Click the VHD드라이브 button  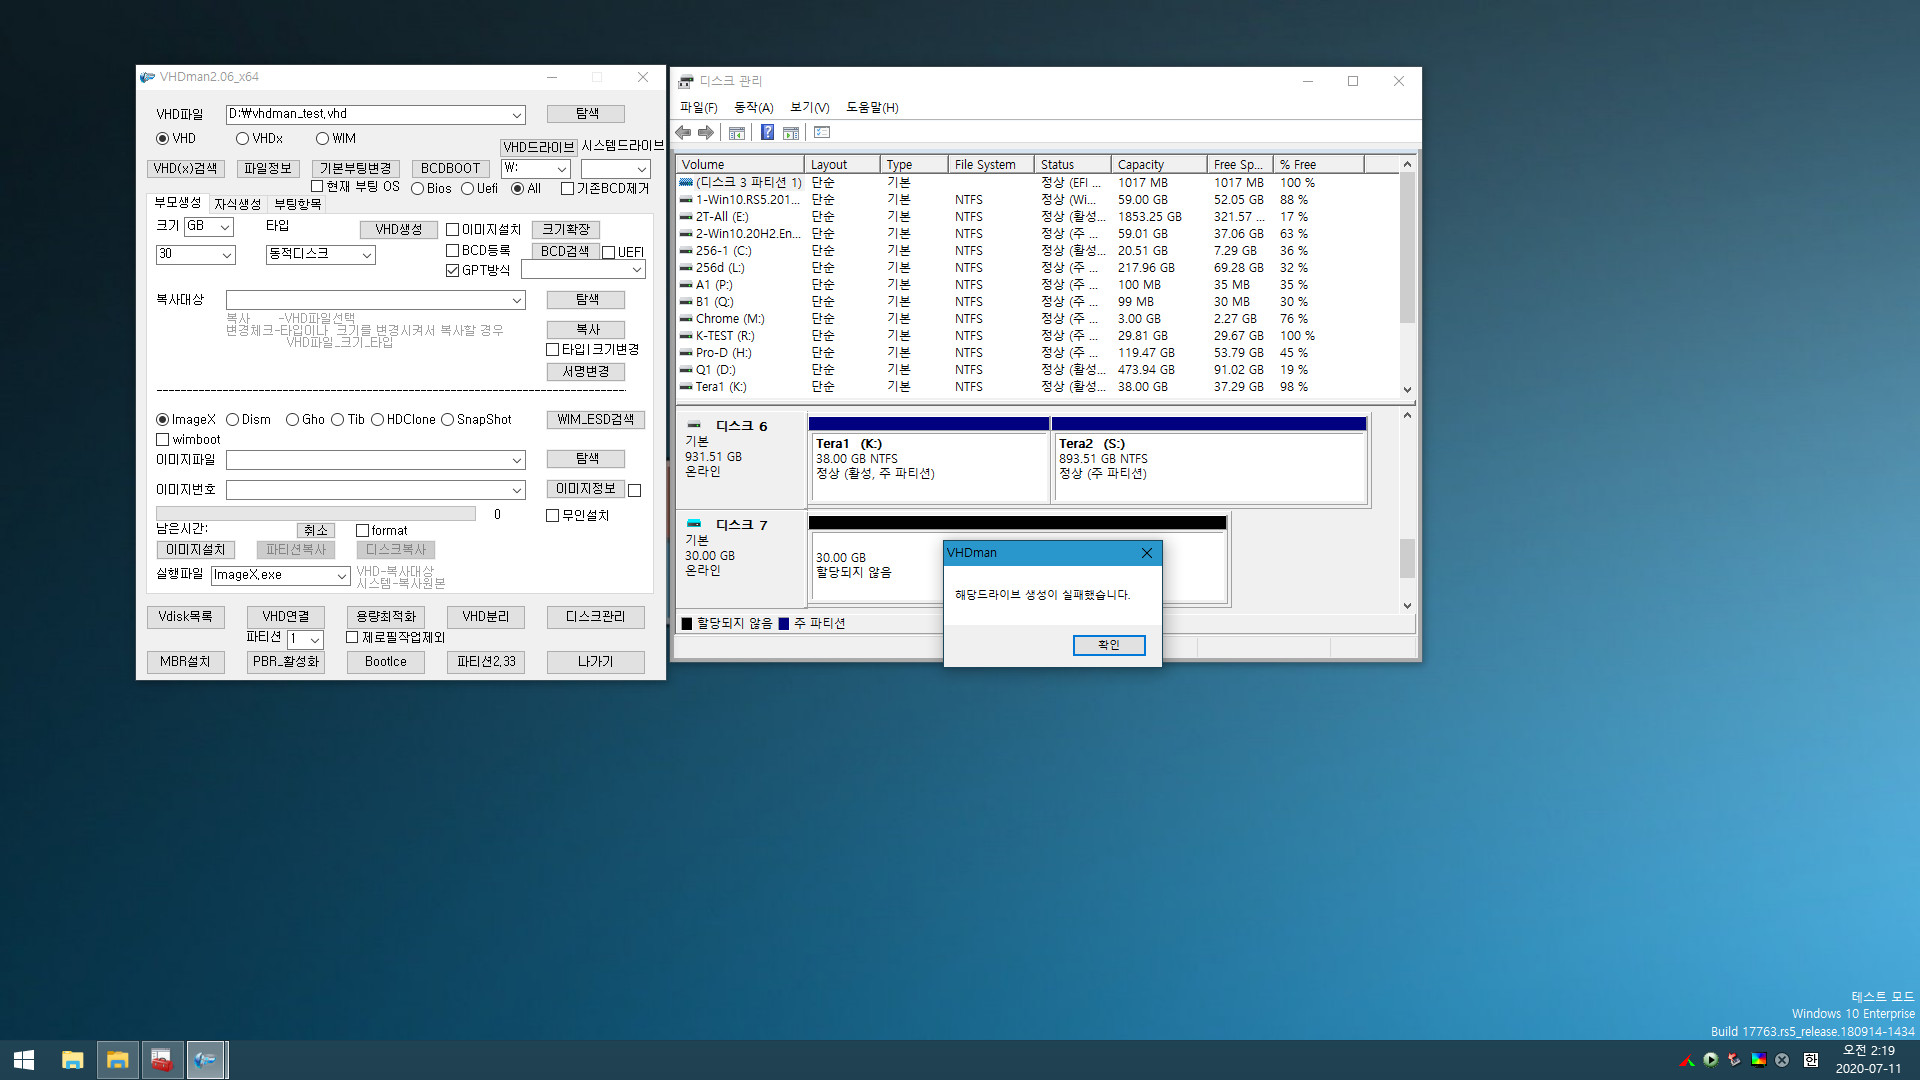pyautogui.click(x=538, y=147)
